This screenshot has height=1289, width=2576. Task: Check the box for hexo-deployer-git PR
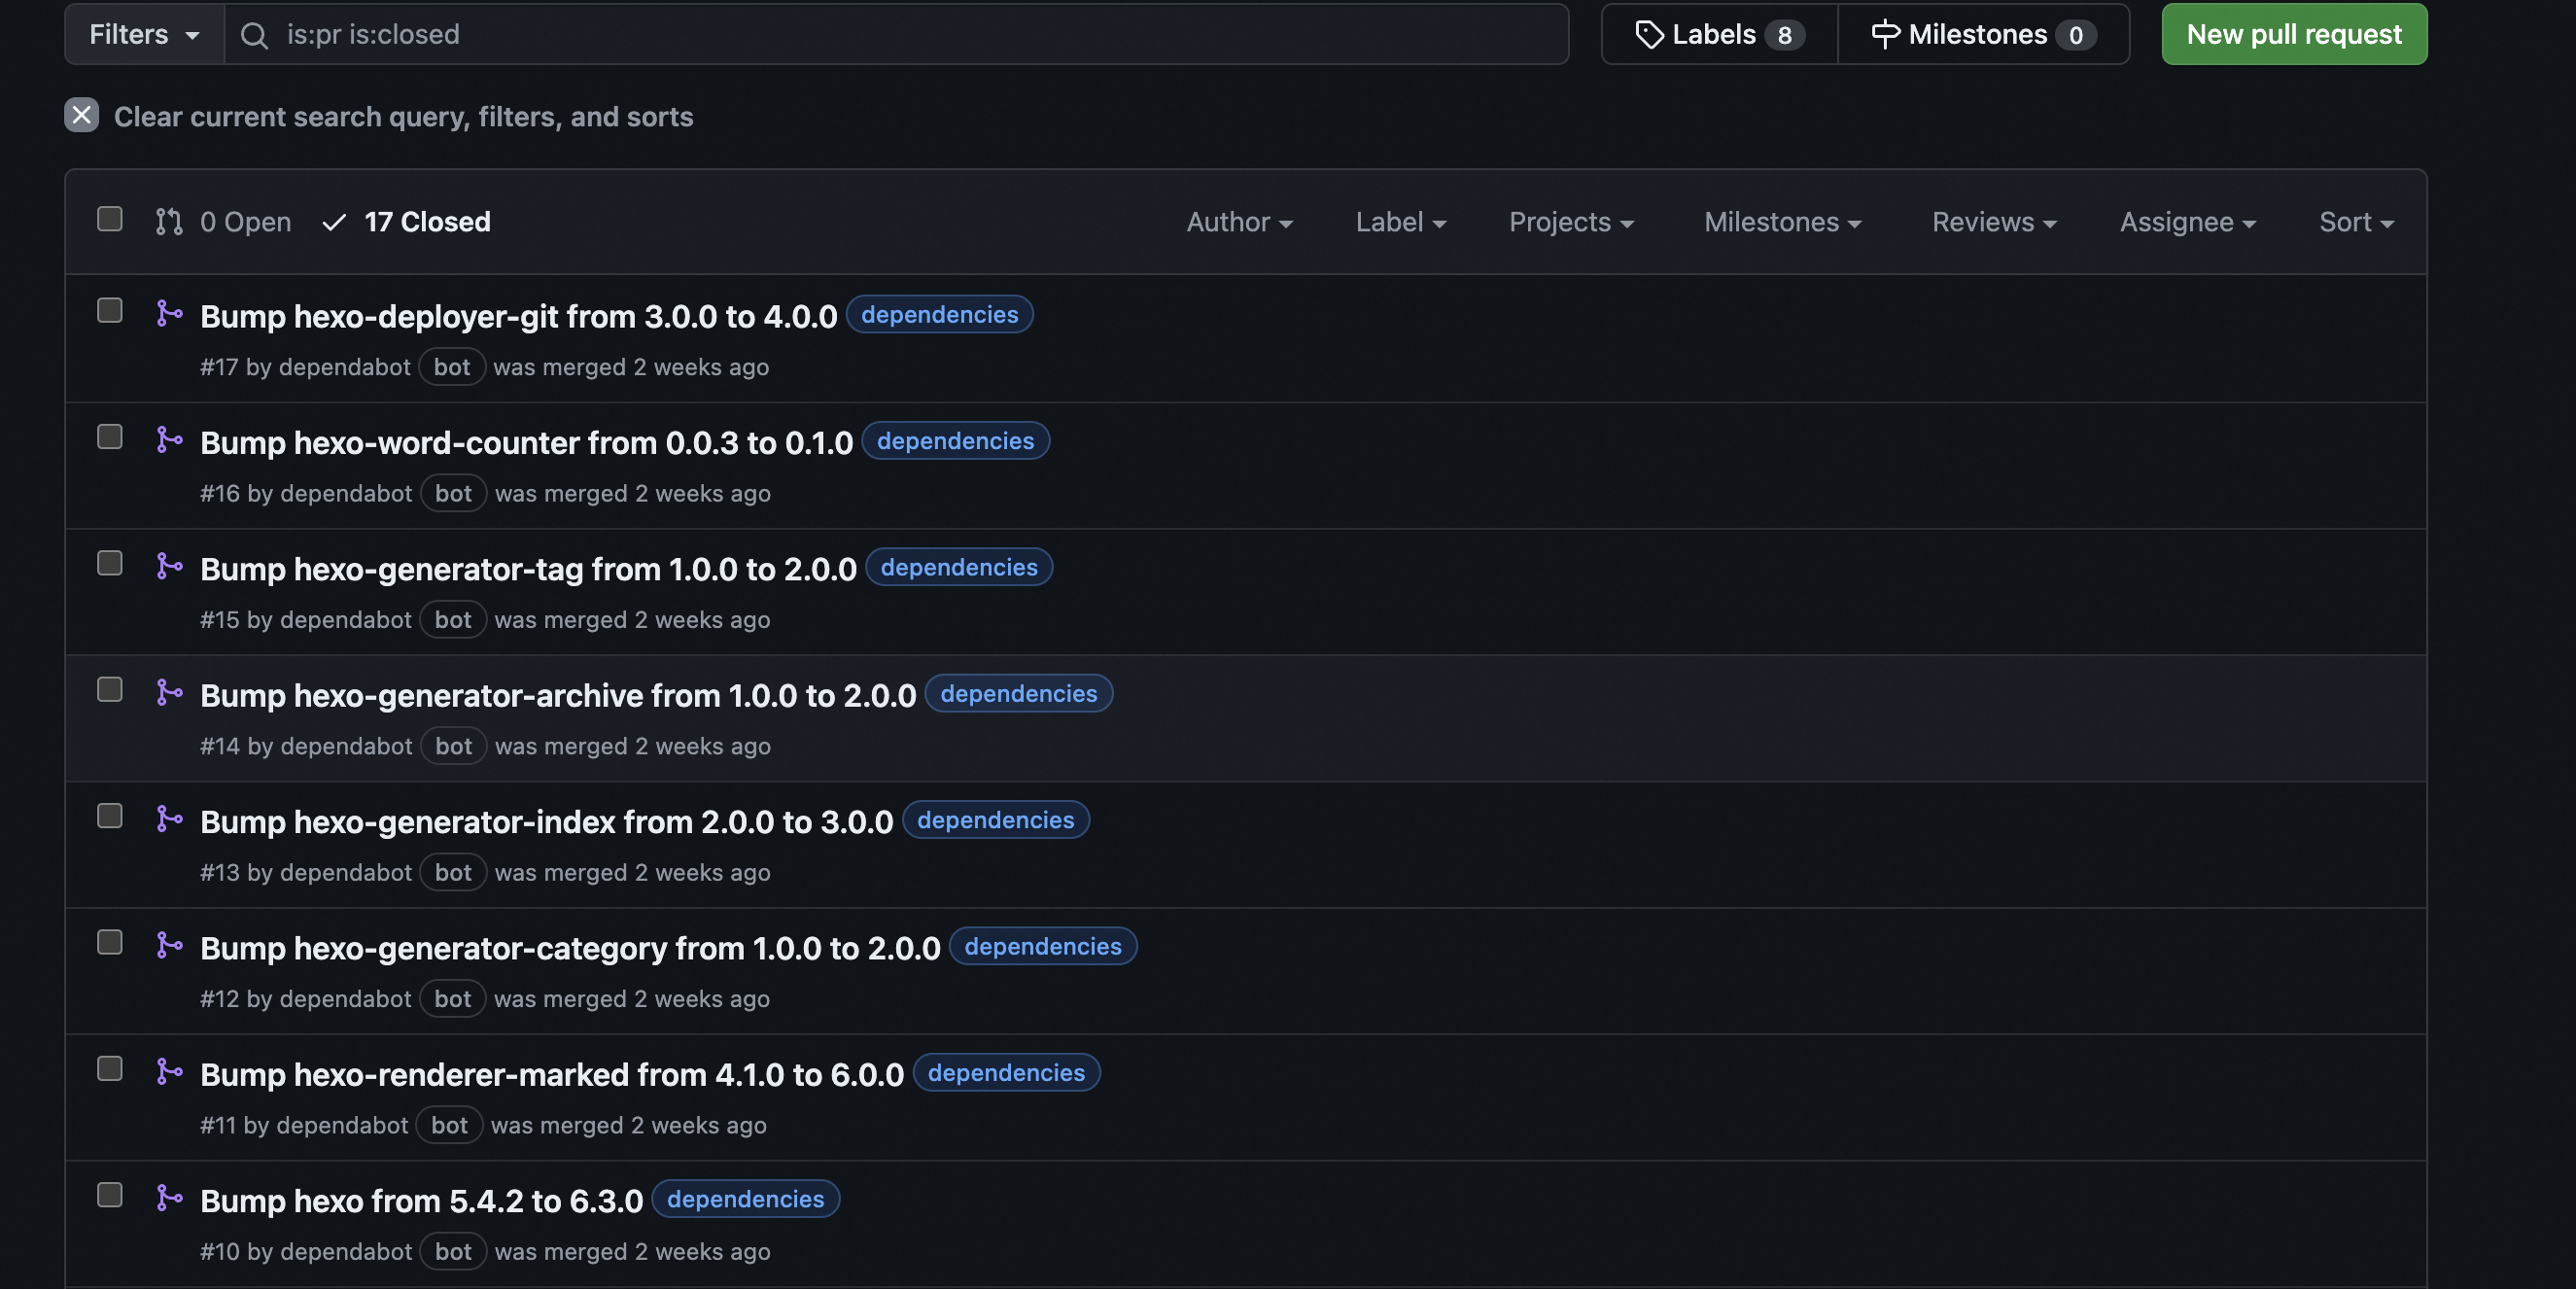coord(110,311)
